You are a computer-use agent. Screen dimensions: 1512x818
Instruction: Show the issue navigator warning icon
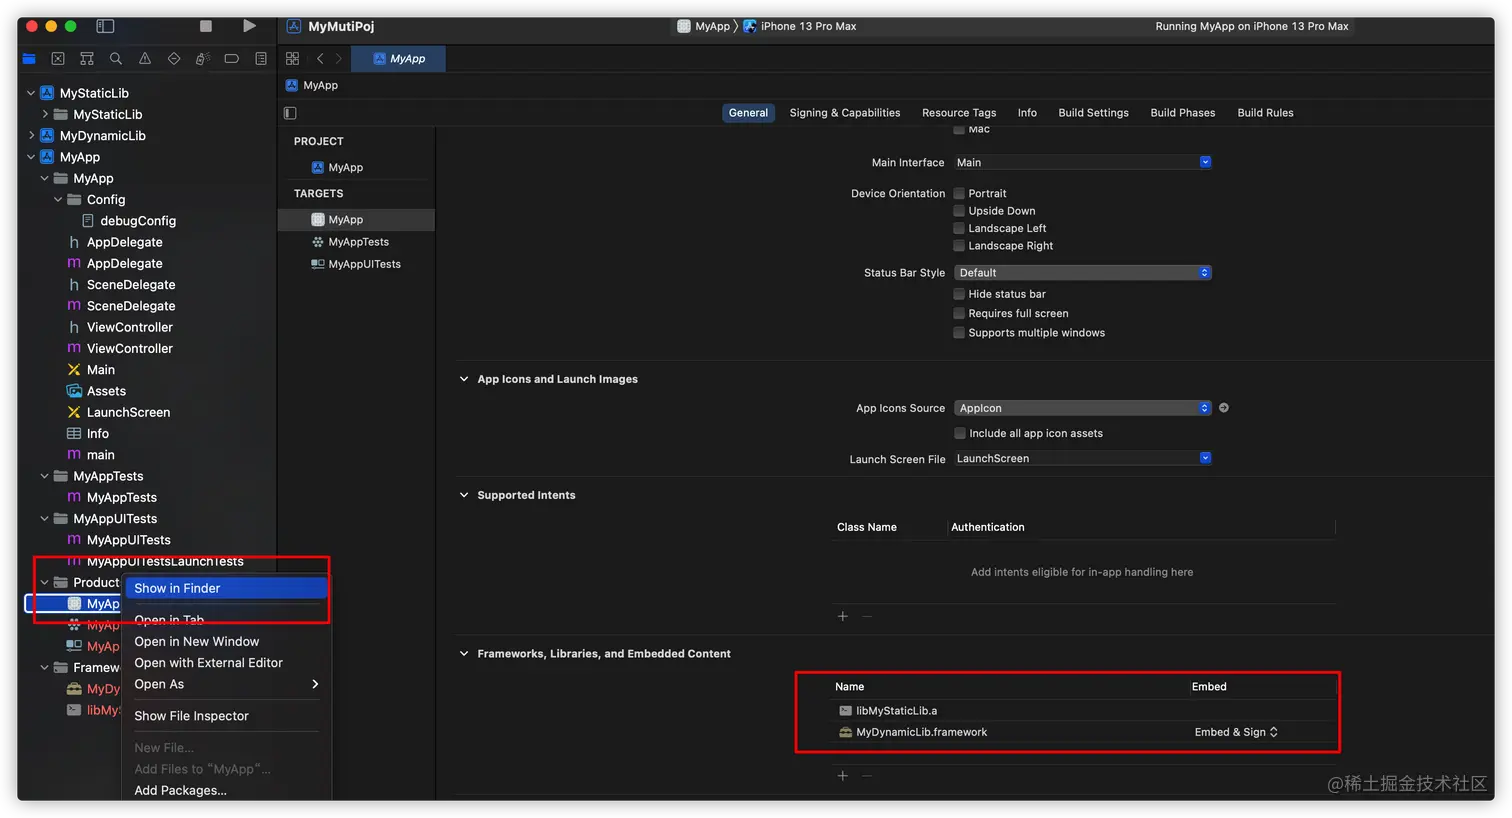click(145, 59)
